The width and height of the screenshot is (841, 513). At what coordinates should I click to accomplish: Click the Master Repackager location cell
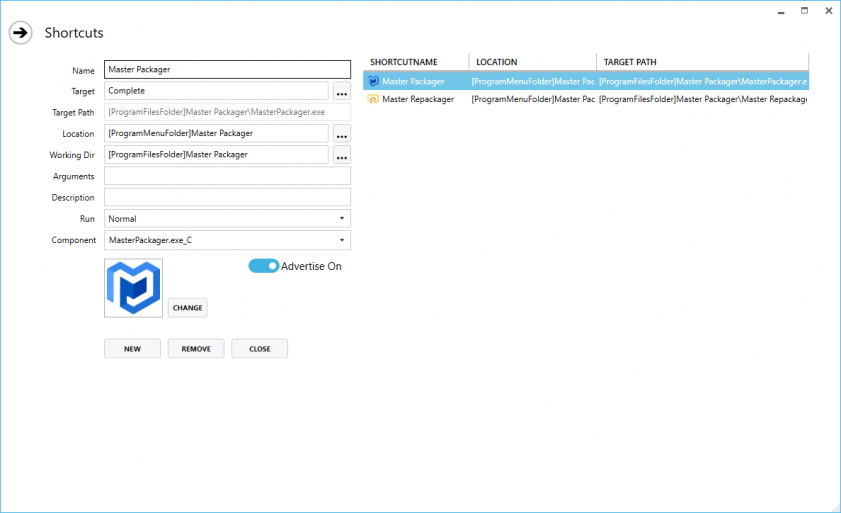[533, 99]
